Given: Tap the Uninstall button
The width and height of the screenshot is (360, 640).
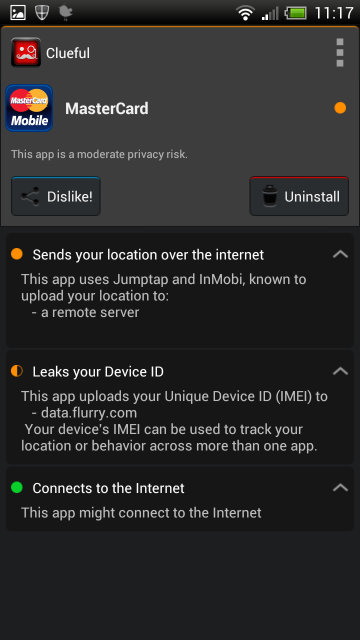Looking at the screenshot, I should pyautogui.click(x=299, y=196).
